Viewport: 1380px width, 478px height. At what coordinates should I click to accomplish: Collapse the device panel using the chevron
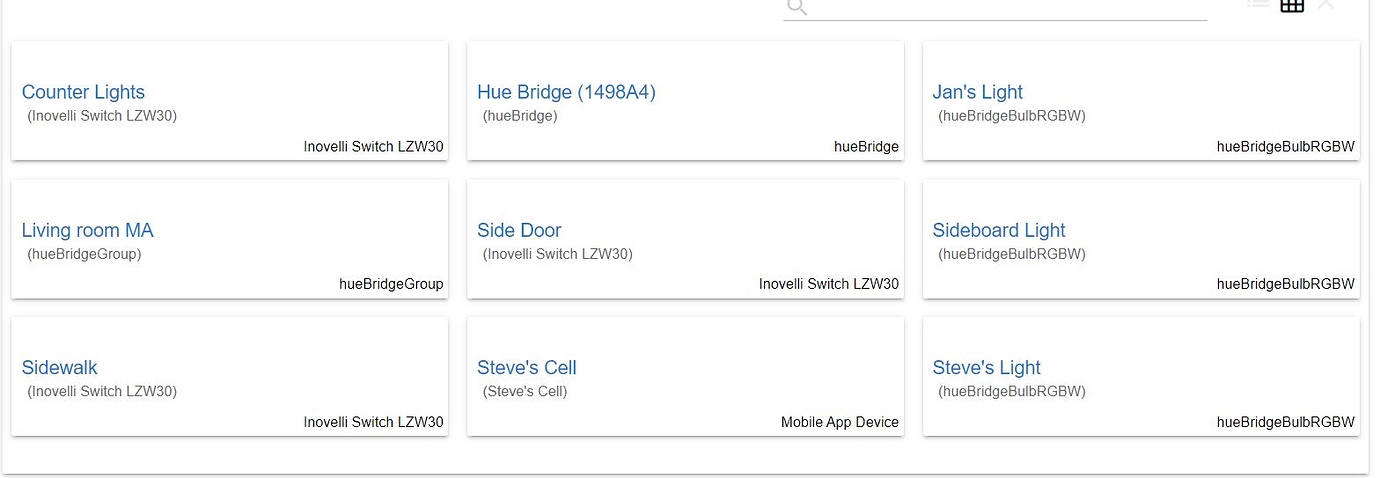tap(1326, 5)
